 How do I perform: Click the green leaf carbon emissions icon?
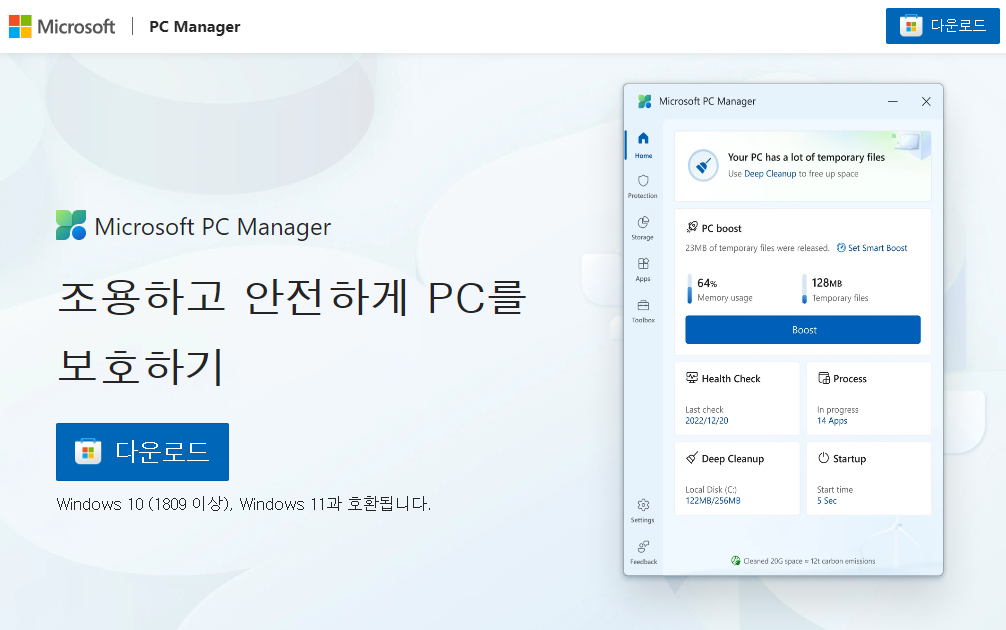[736, 561]
